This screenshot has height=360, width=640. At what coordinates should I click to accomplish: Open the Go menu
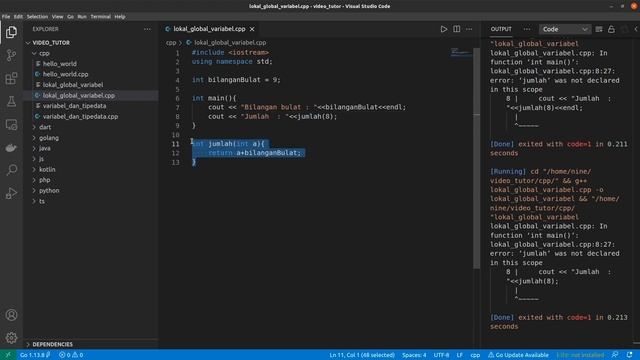click(x=71, y=17)
